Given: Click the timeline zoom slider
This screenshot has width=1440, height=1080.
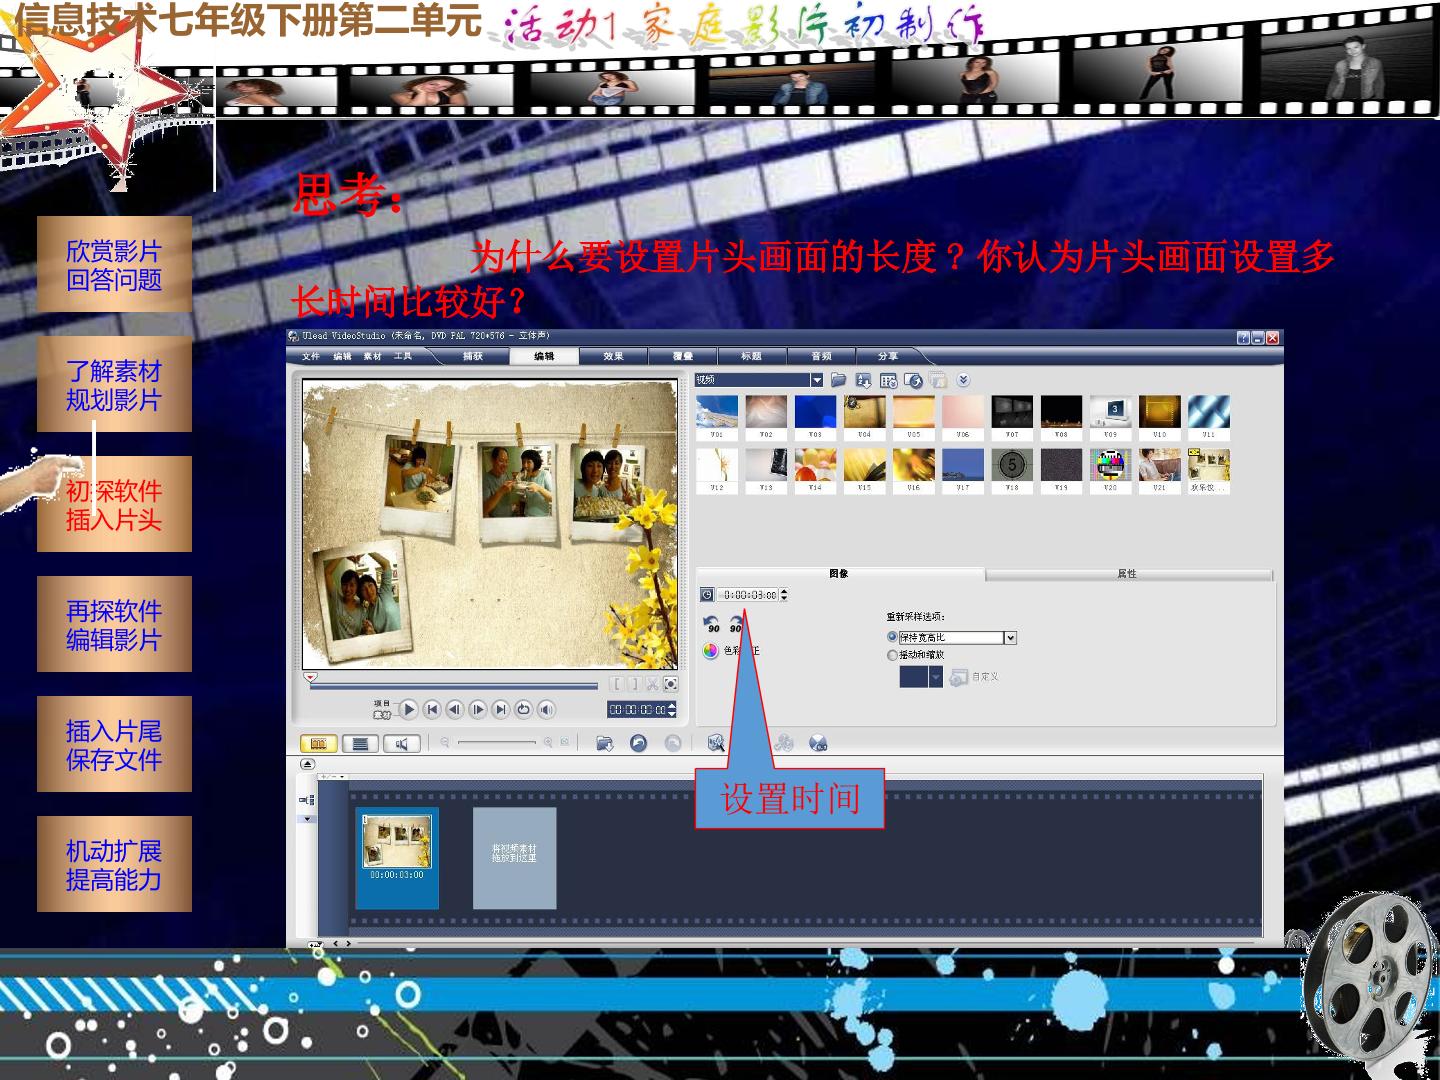Looking at the screenshot, I should click(497, 742).
